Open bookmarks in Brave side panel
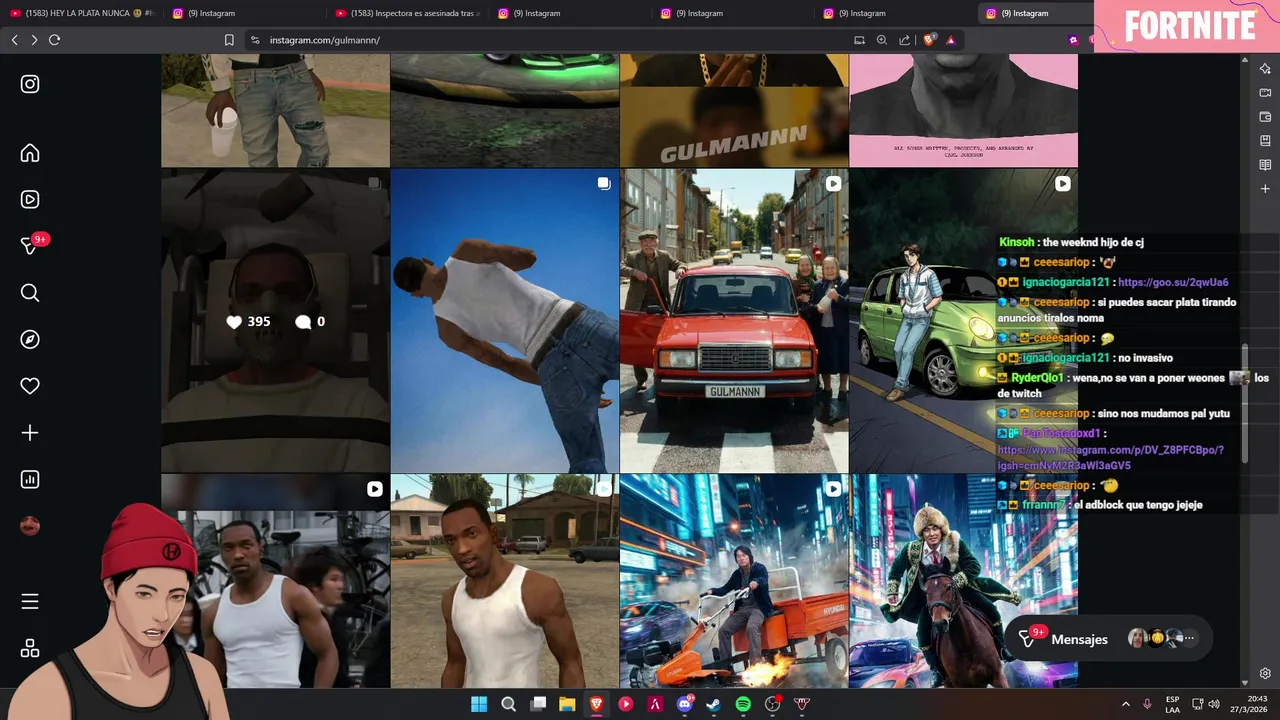Viewport: 1280px width, 720px height. coord(1265,140)
